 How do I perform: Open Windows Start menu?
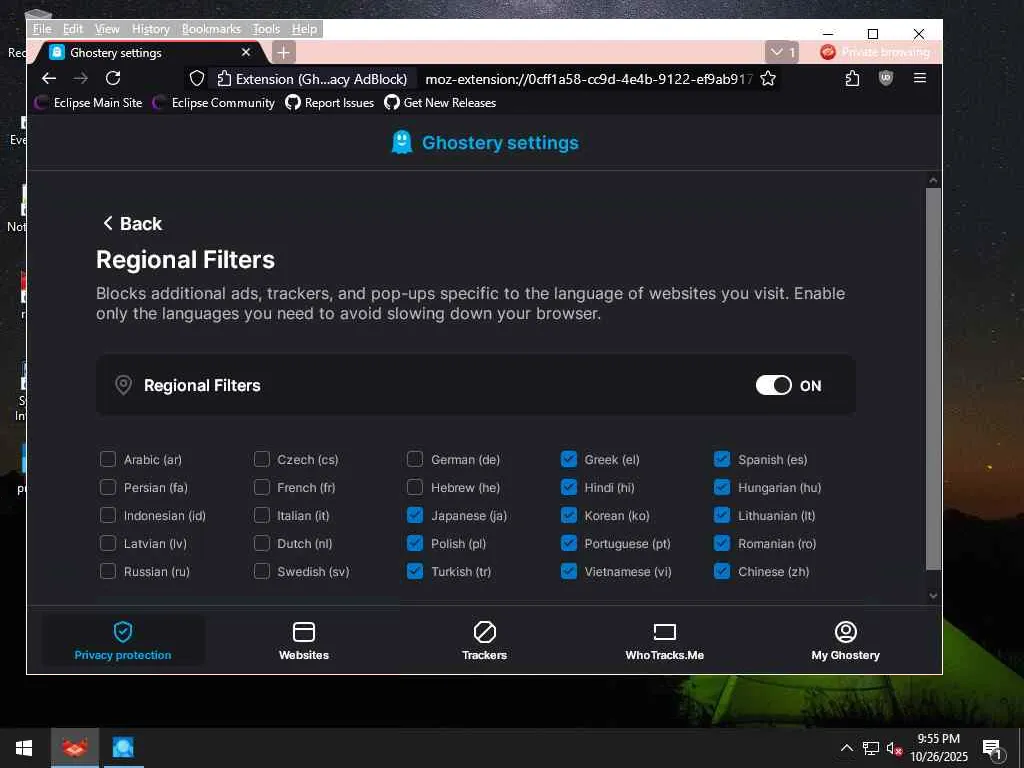[24, 748]
